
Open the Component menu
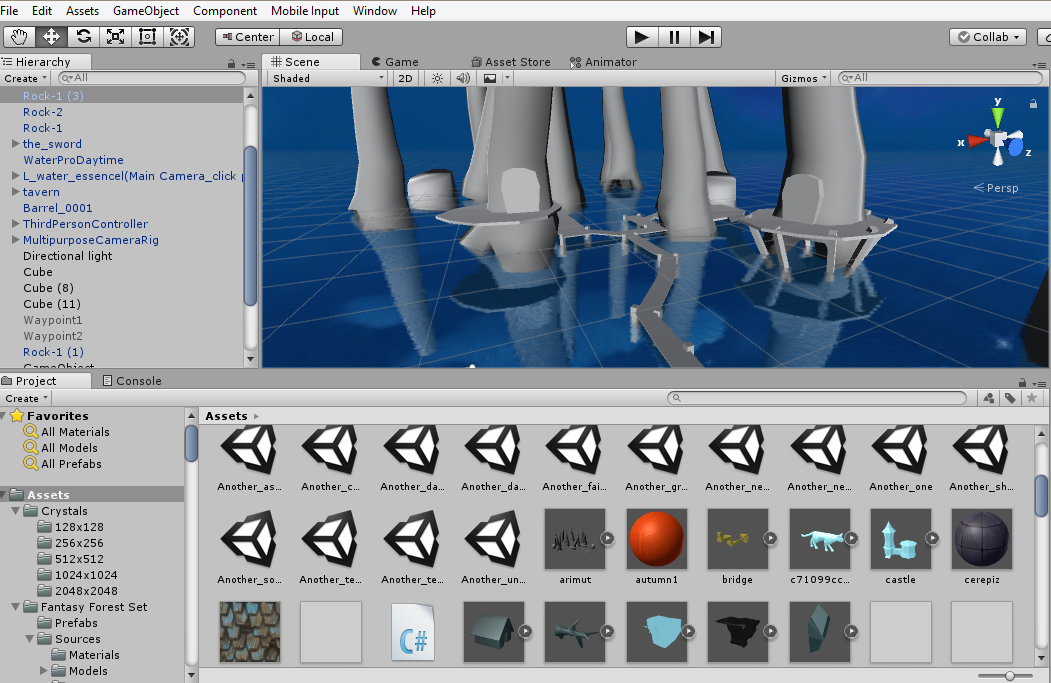point(225,11)
